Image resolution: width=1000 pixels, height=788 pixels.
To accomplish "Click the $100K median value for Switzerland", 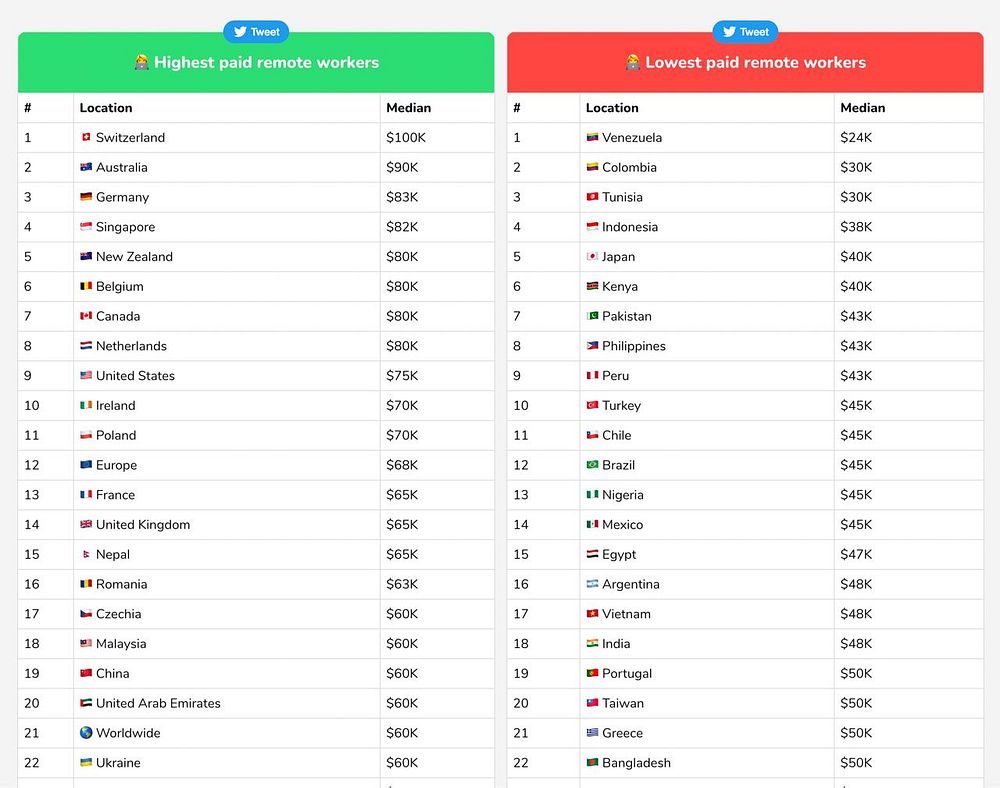I will 406,137.
